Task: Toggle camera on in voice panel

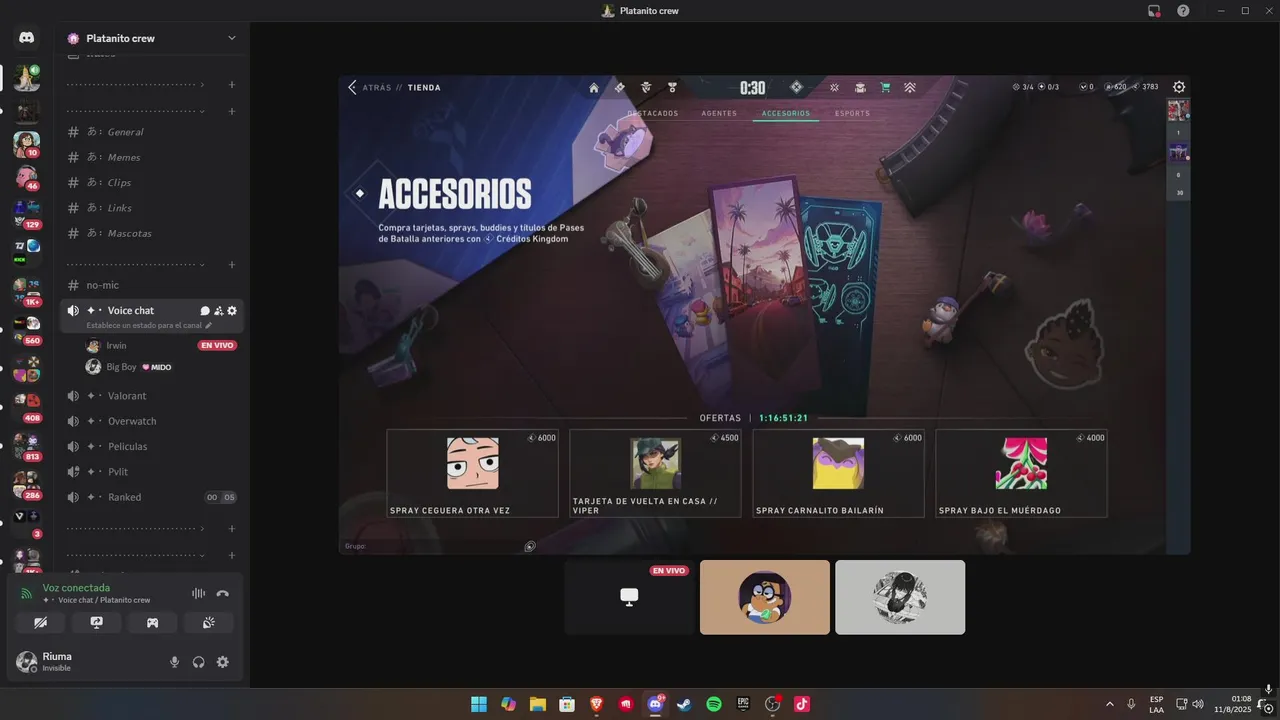Action: [41, 622]
